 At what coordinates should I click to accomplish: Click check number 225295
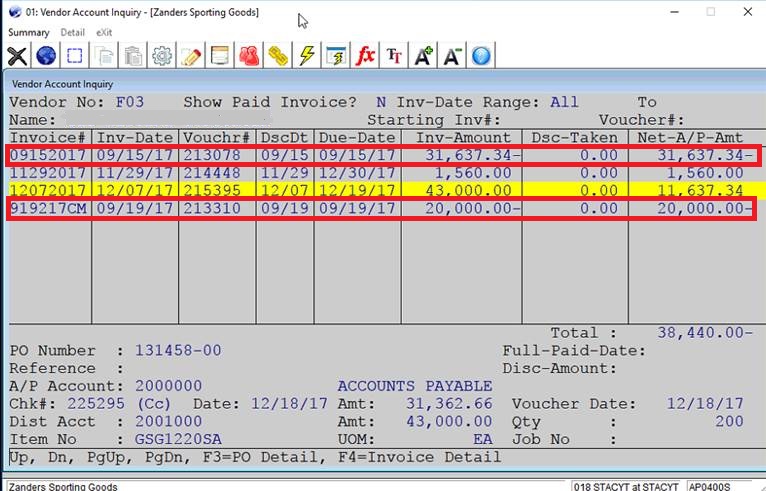point(96,404)
